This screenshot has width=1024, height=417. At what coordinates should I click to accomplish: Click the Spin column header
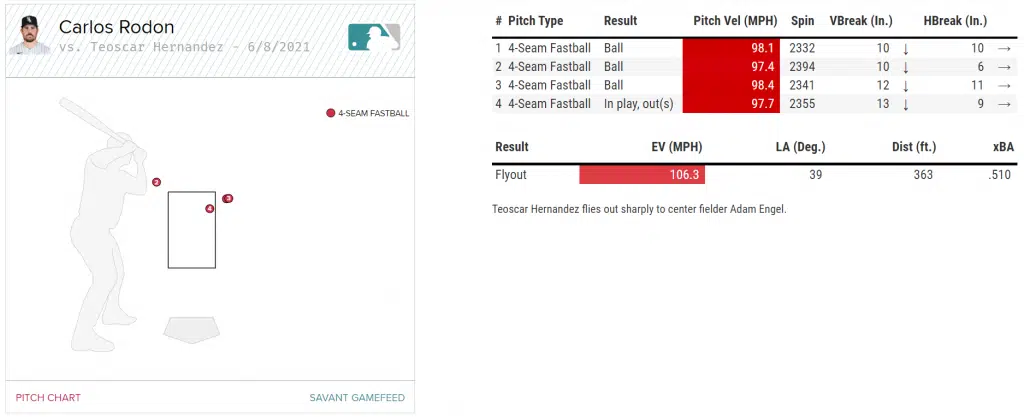[801, 21]
